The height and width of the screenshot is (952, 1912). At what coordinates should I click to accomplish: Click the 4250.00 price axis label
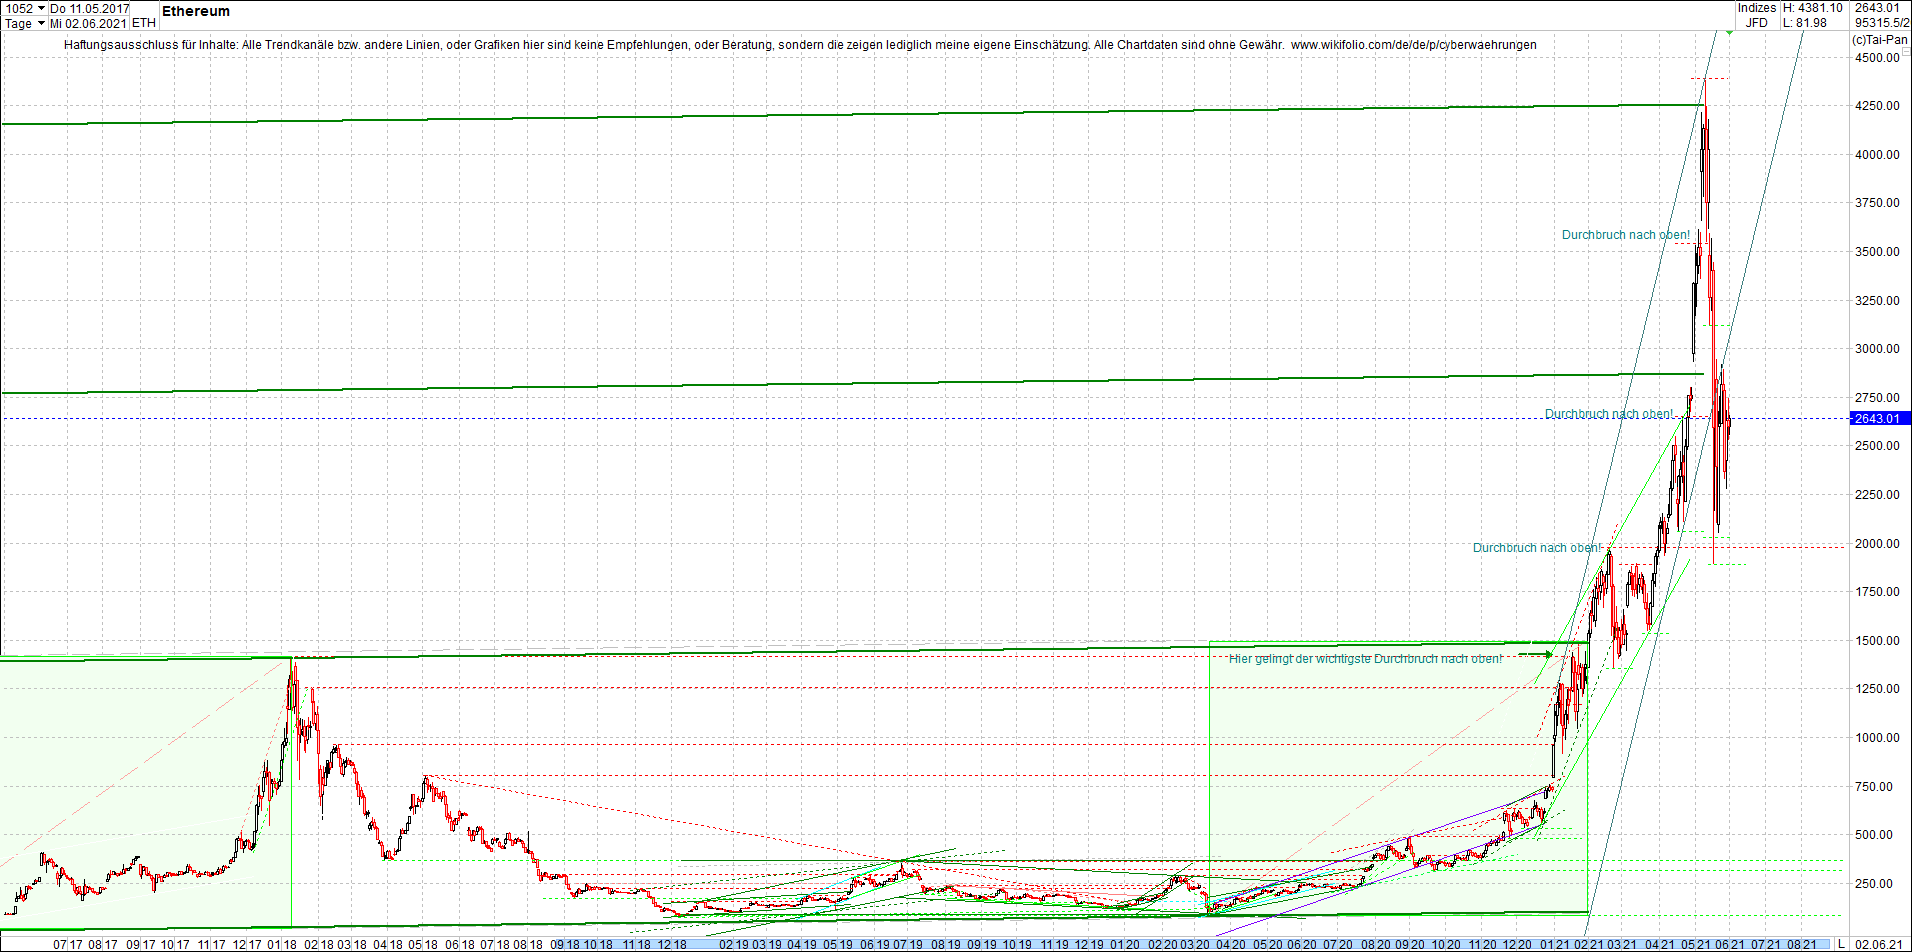[x=1877, y=106]
